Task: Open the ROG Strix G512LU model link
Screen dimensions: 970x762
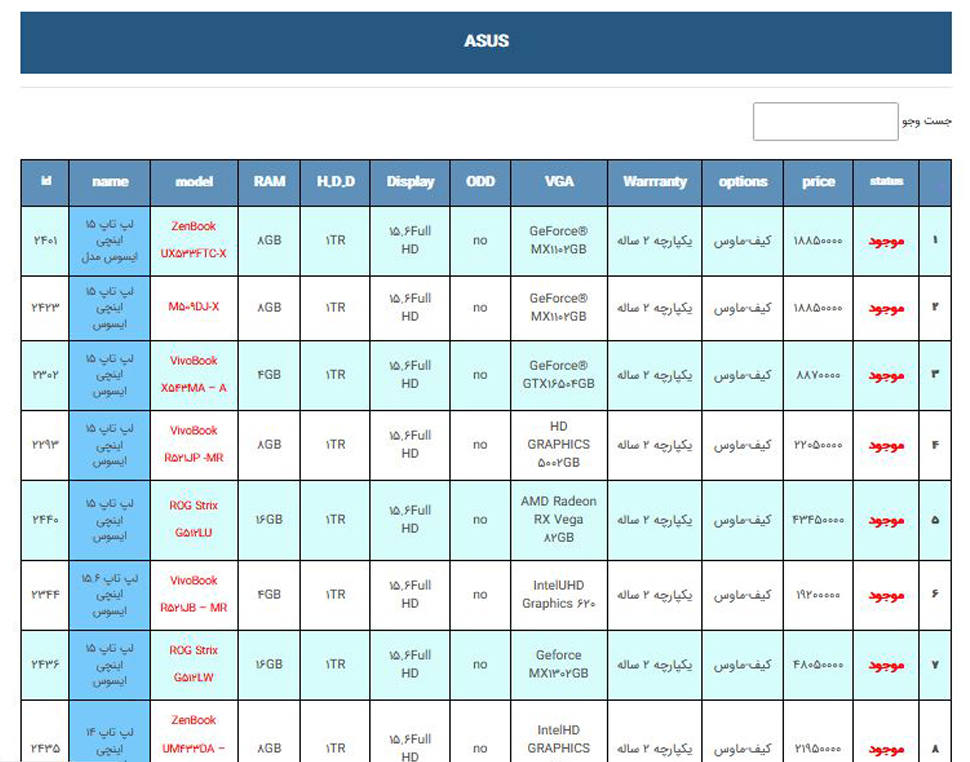Action: point(194,519)
